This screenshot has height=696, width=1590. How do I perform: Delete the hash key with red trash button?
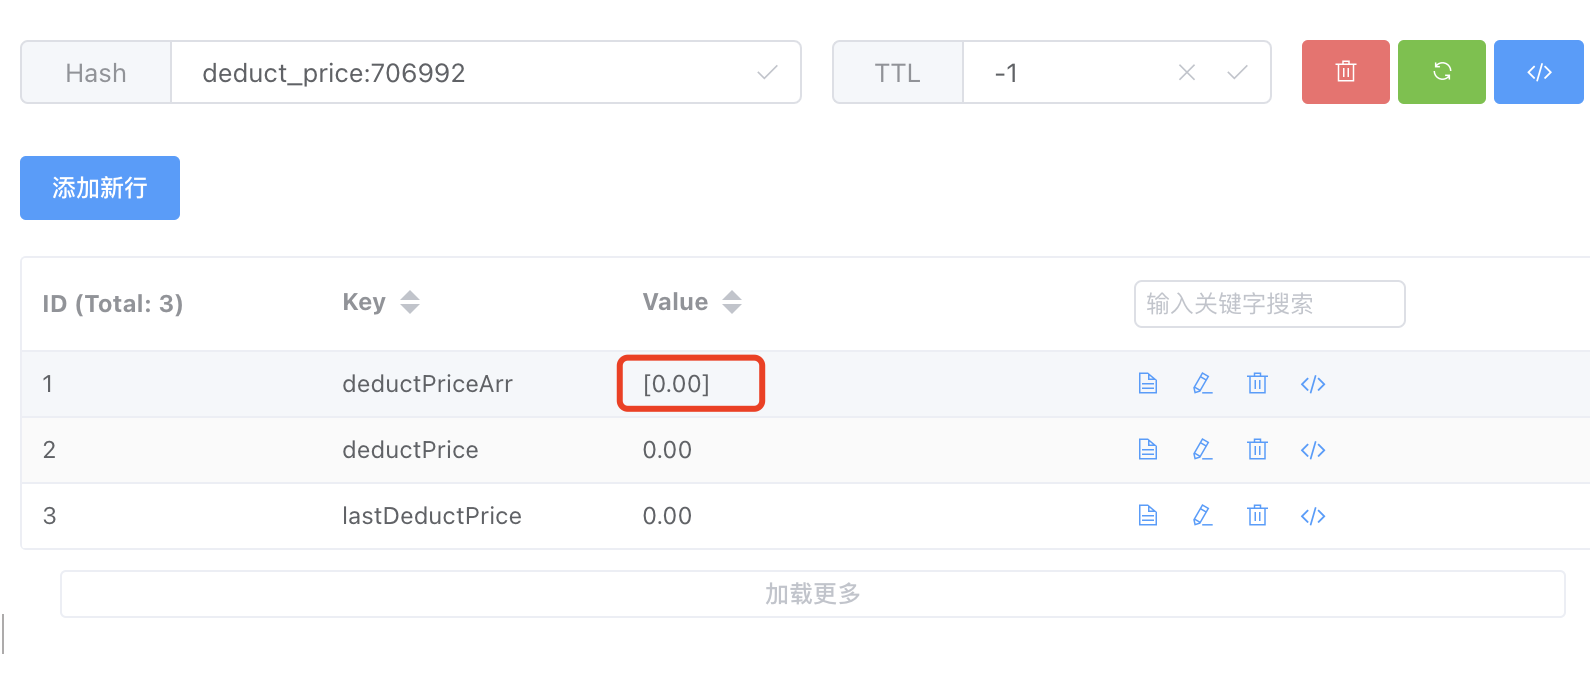tap(1345, 71)
